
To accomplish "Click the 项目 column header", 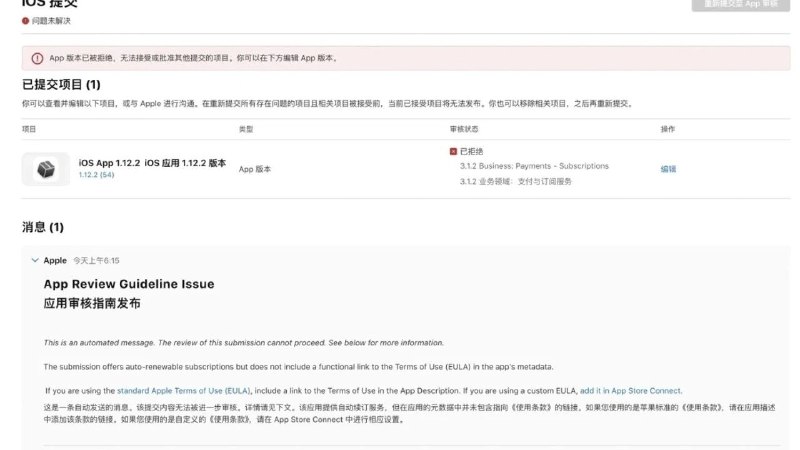I will tap(29, 129).
